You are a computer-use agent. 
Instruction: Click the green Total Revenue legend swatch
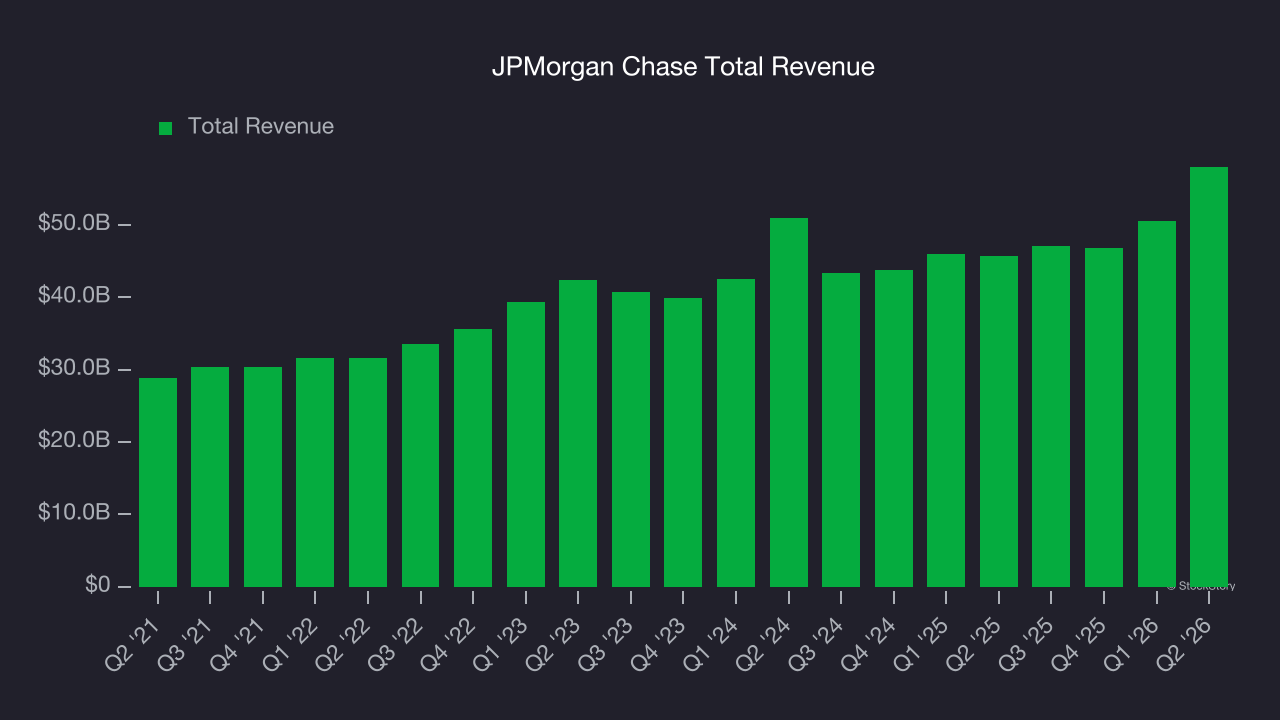pos(166,128)
